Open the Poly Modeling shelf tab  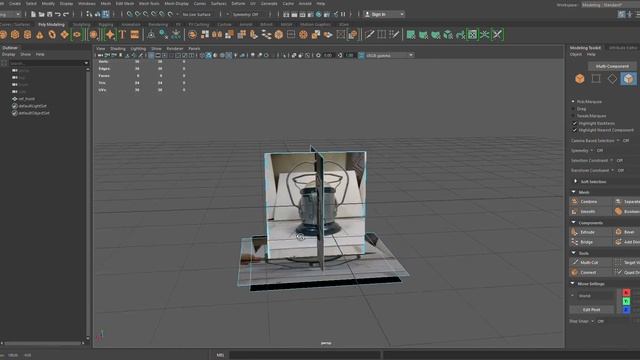[51, 24]
